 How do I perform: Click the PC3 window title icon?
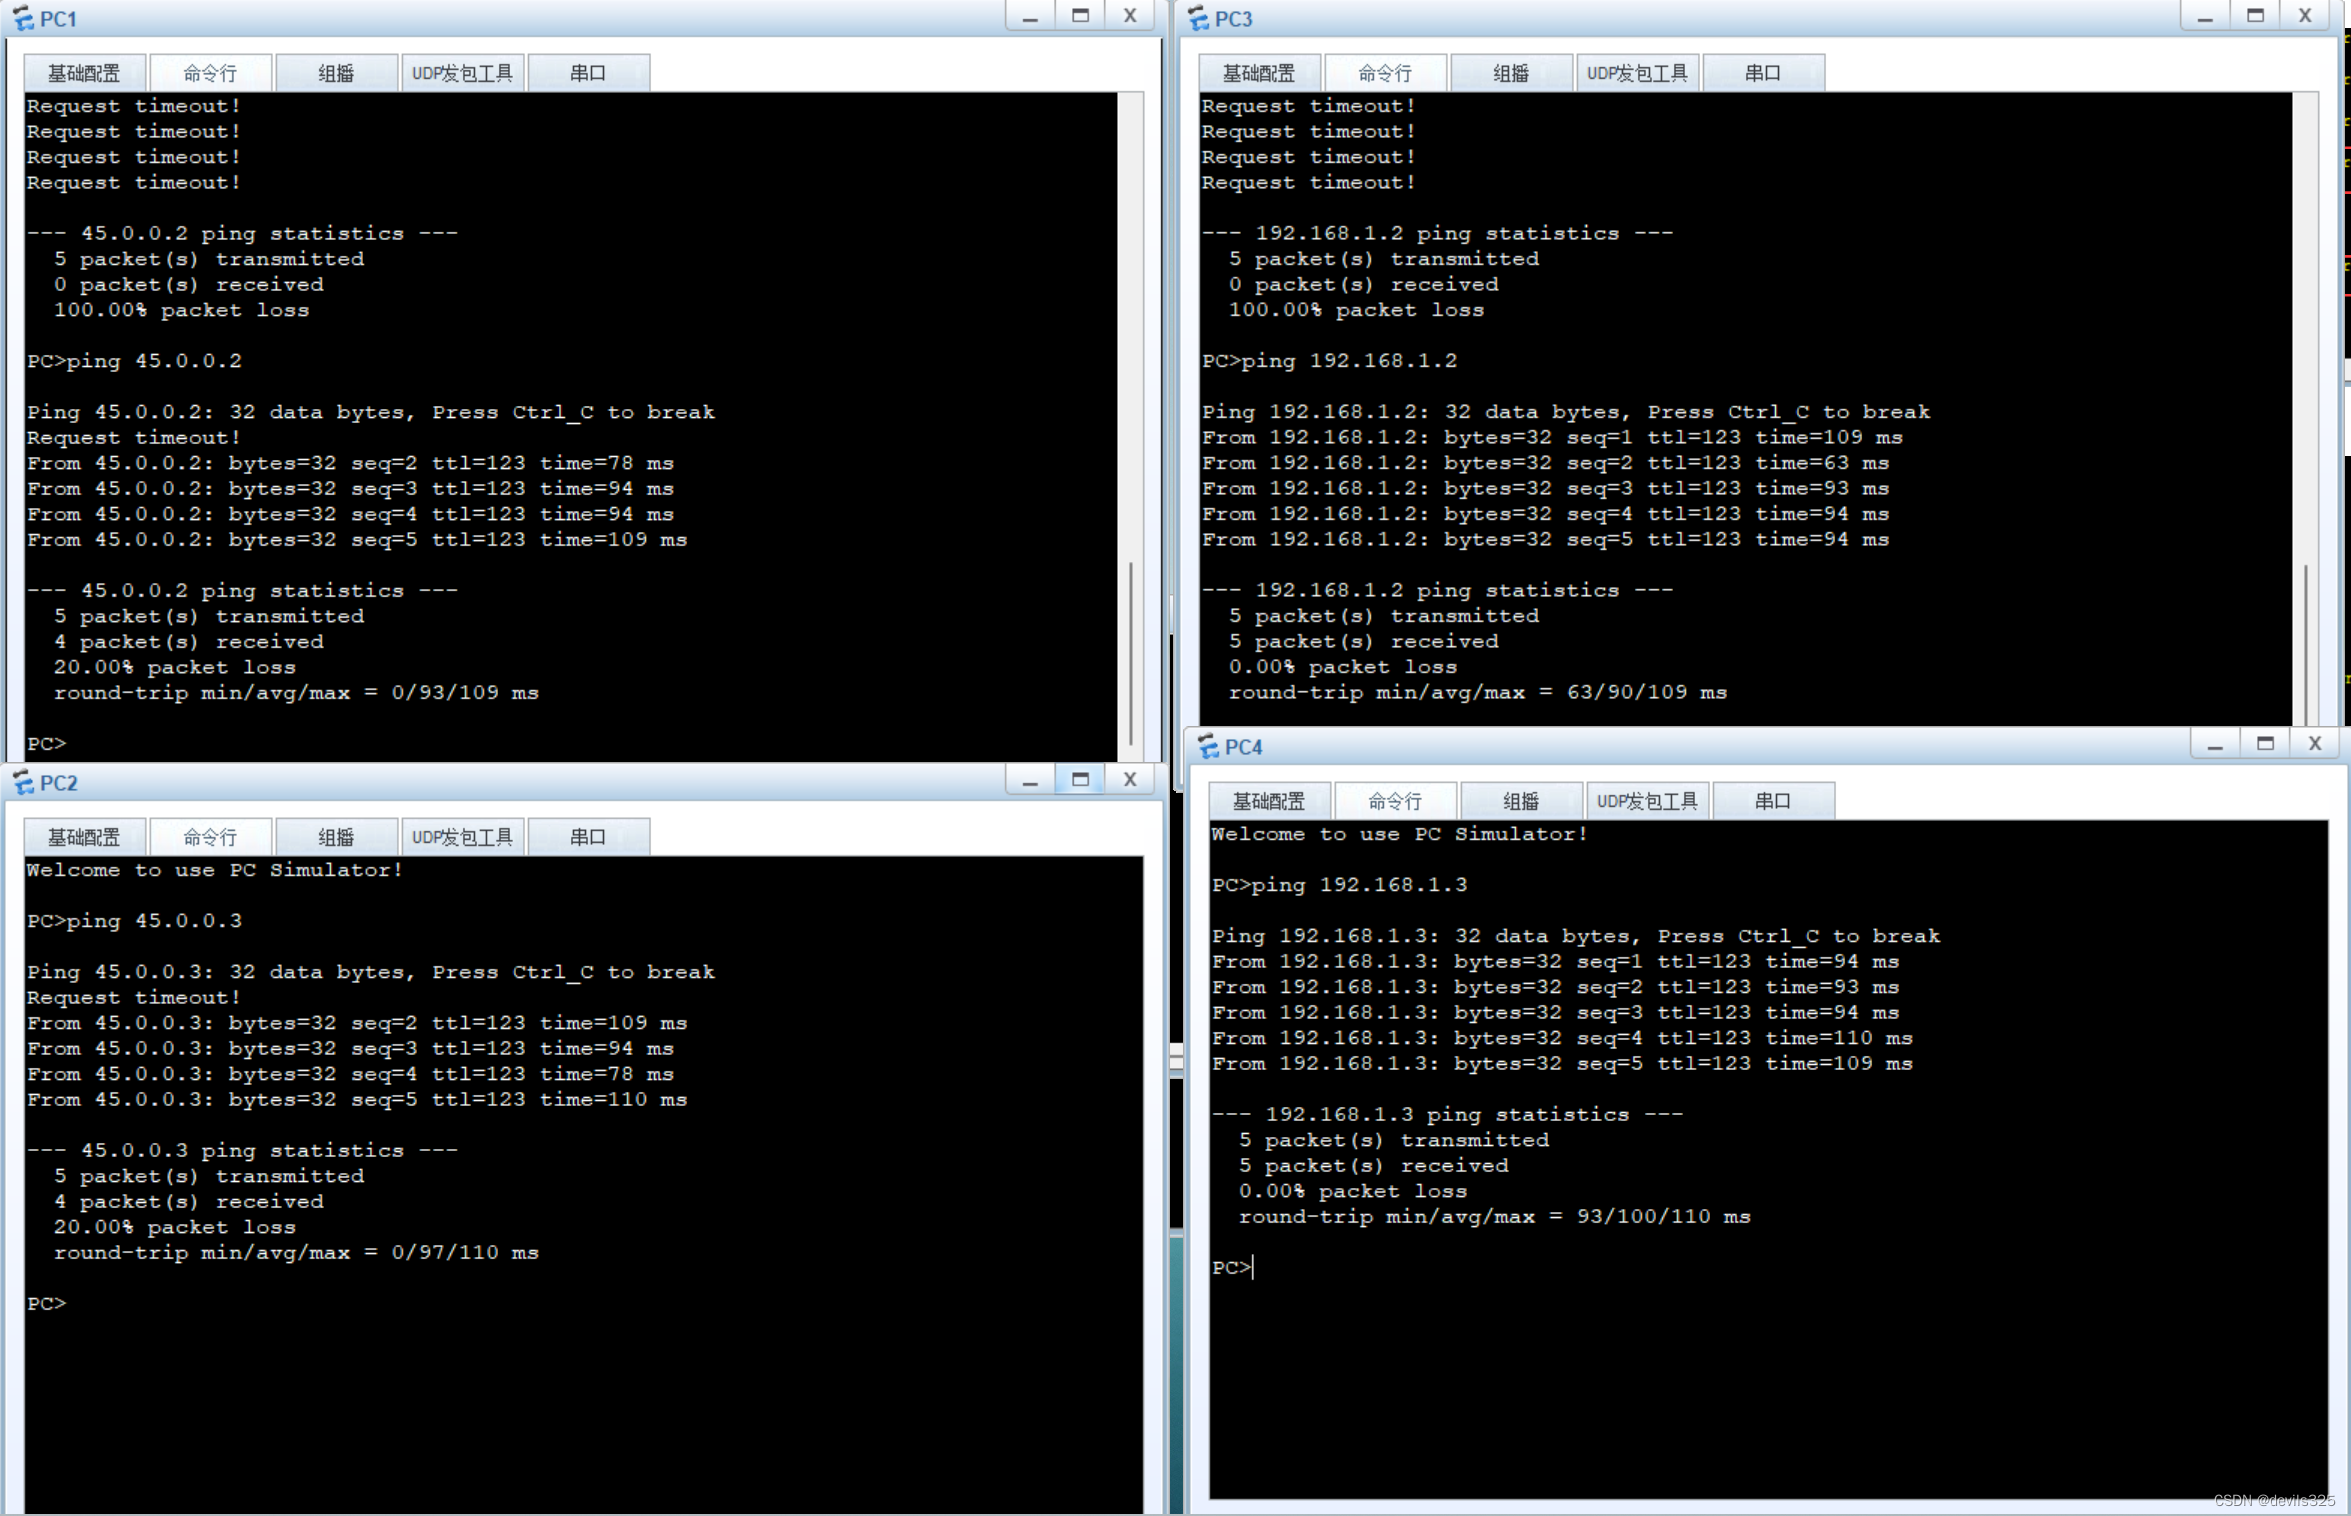1197,18
